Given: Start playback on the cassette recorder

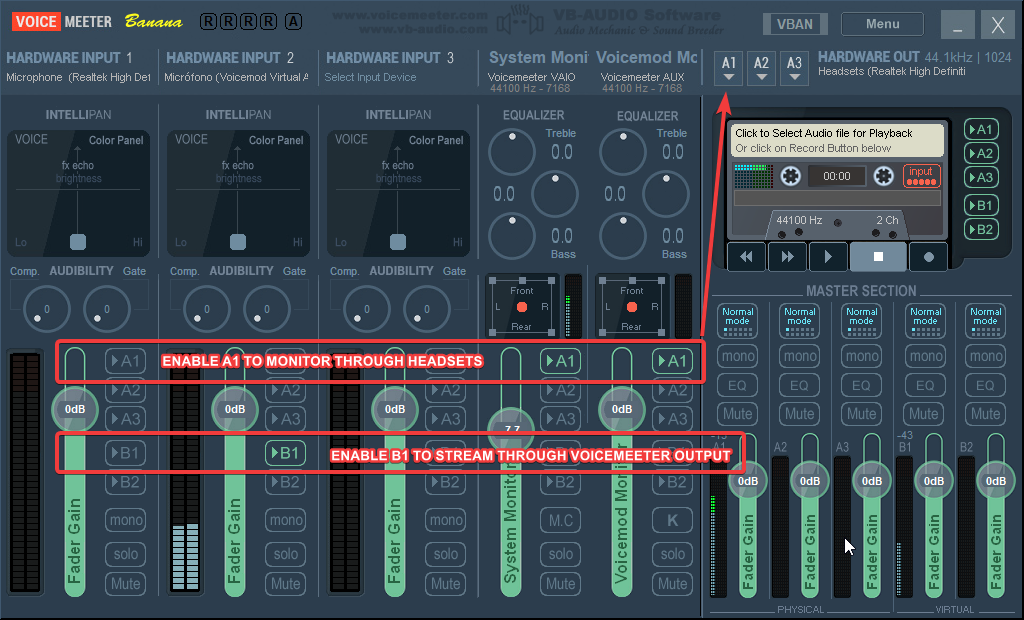Looking at the screenshot, I should (x=828, y=257).
